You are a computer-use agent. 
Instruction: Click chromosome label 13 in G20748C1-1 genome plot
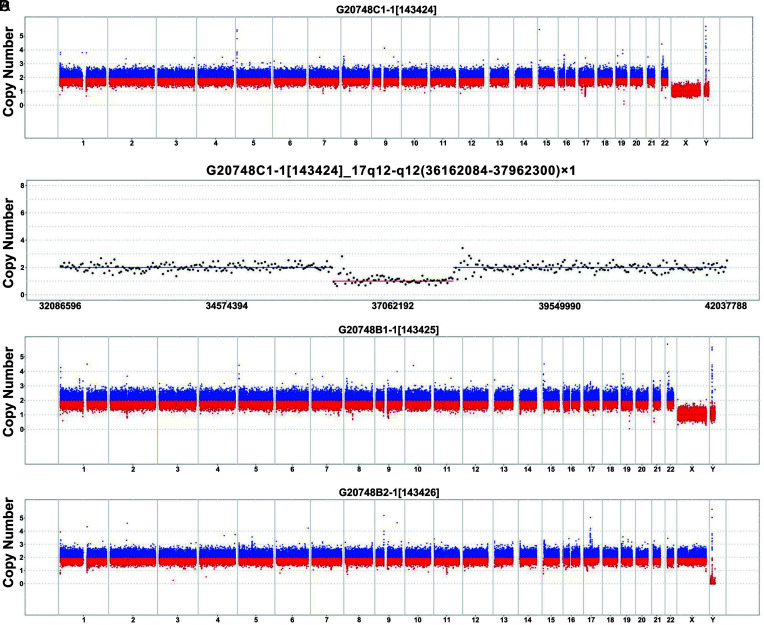tap(499, 143)
